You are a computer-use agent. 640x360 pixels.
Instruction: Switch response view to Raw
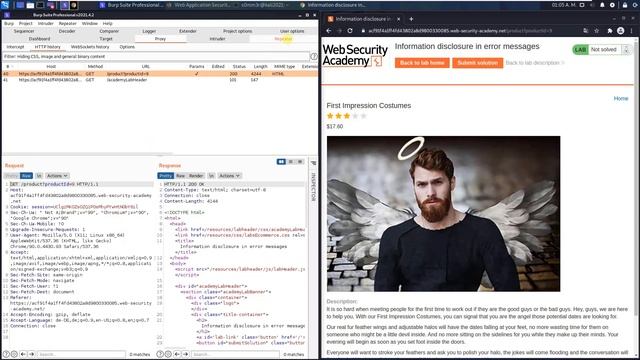pos(180,176)
